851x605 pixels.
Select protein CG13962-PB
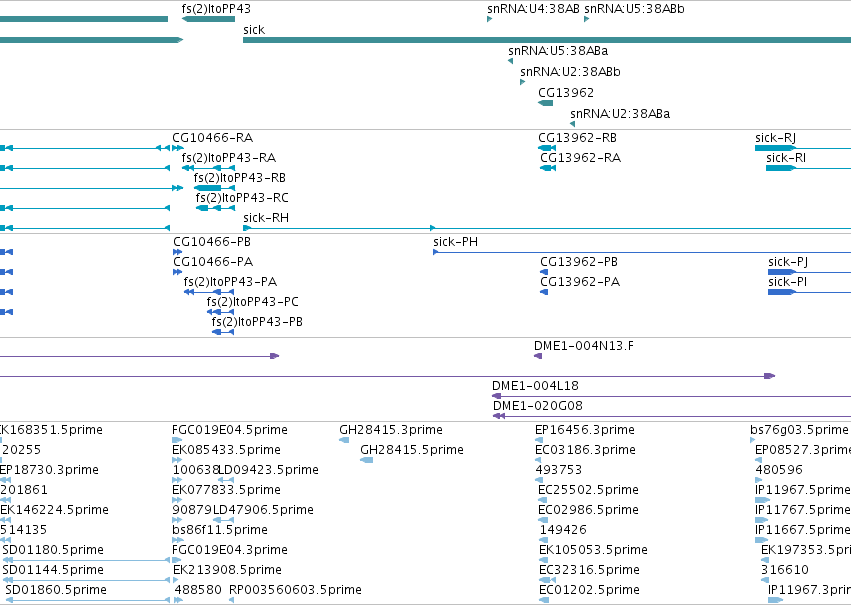579,262
